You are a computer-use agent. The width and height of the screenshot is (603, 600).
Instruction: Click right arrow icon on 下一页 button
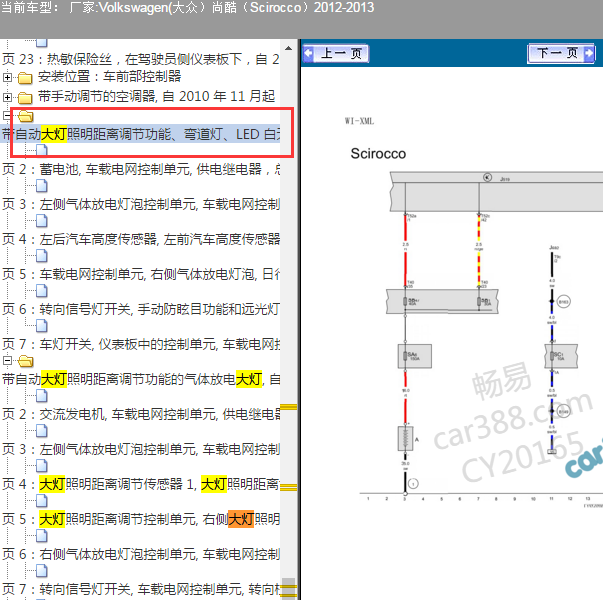(x=589, y=53)
